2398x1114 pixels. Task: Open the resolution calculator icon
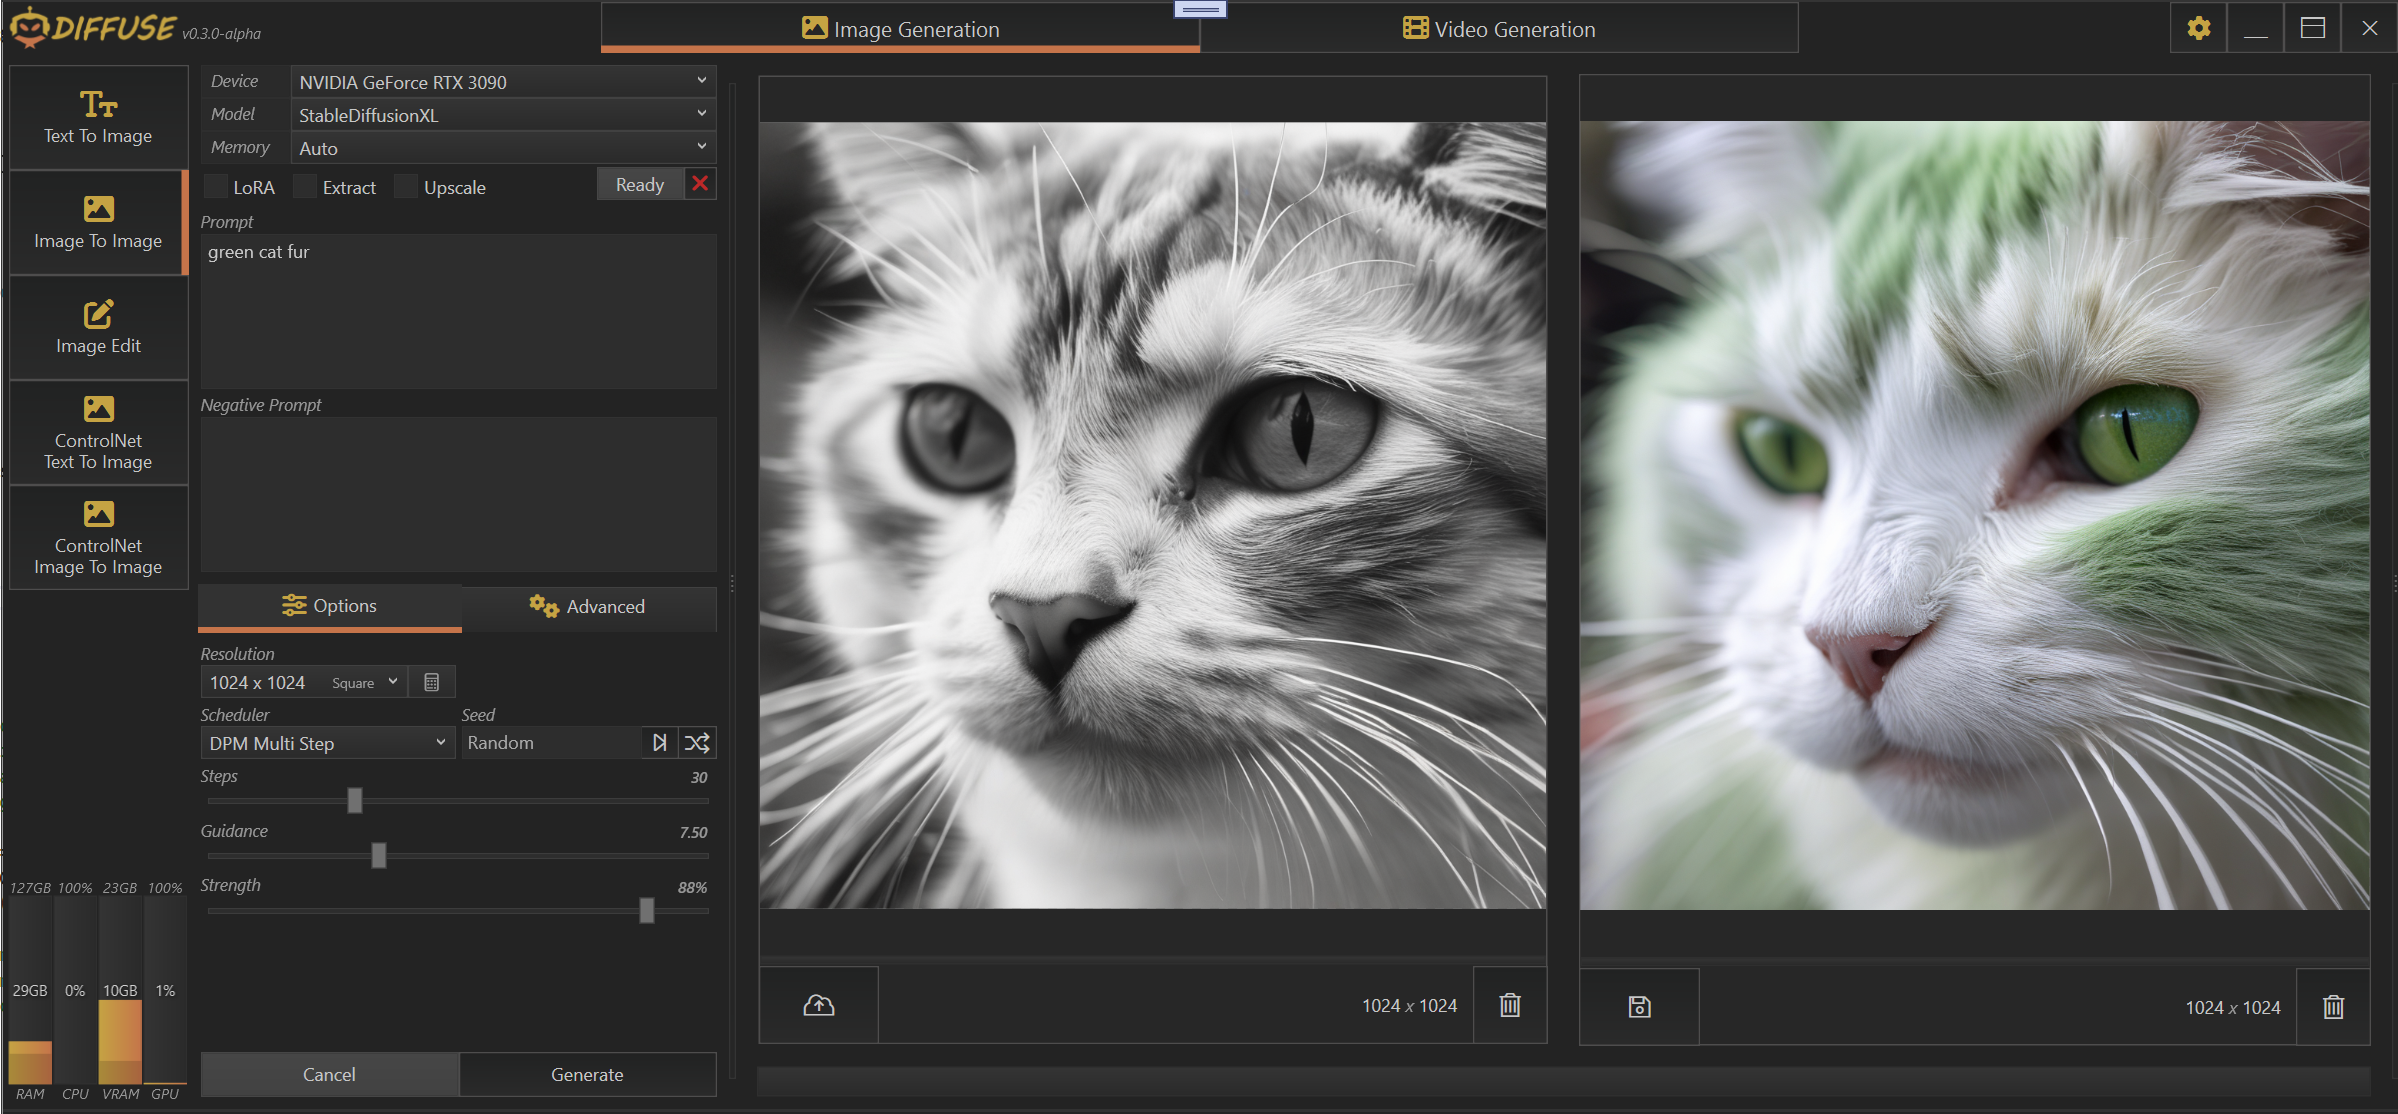[x=432, y=682]
